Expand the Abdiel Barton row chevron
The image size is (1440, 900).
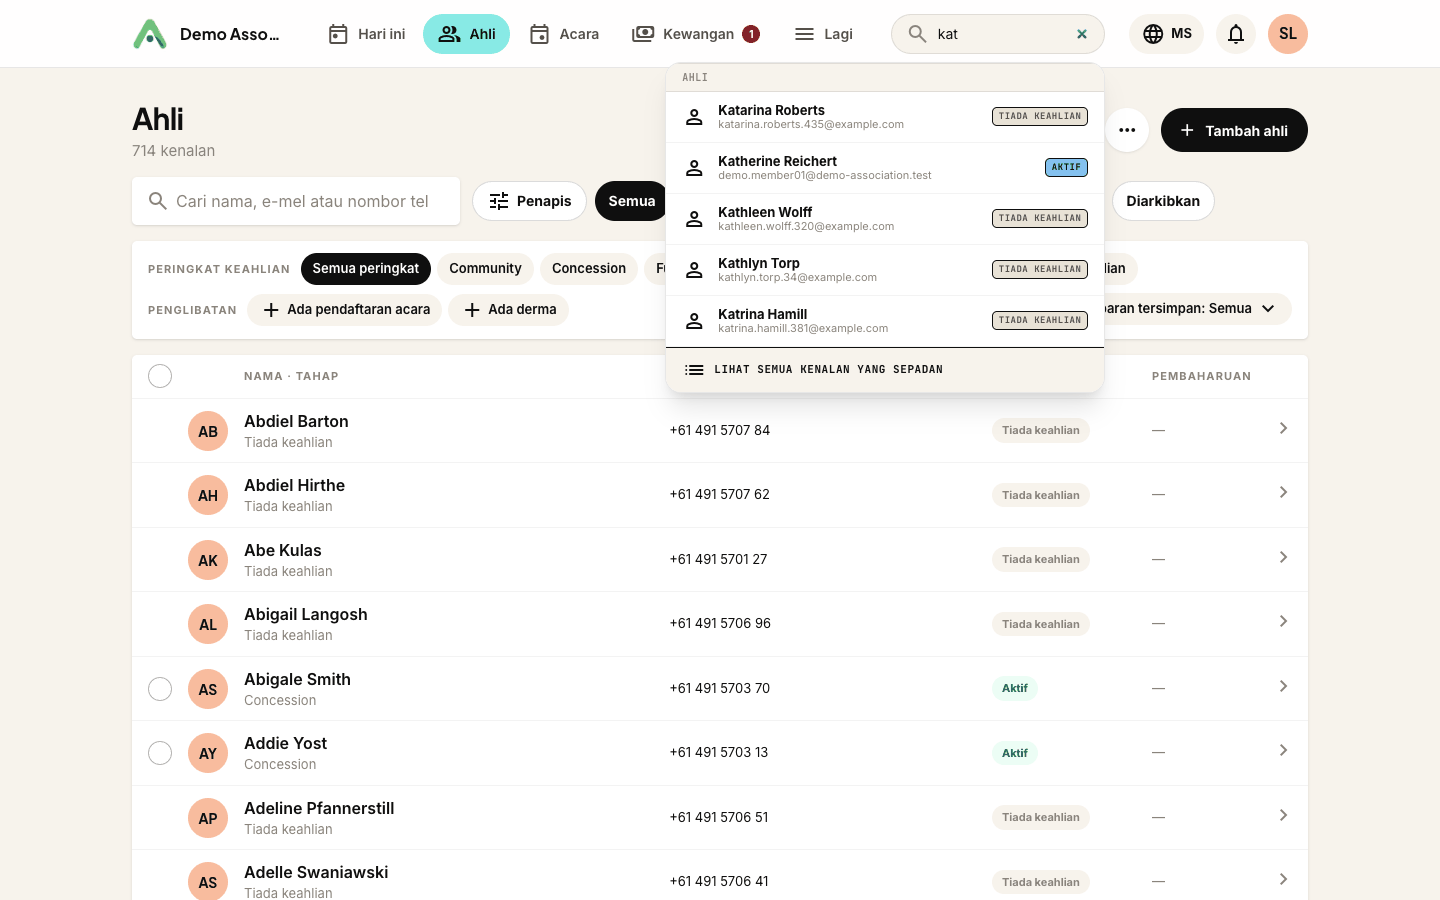click(x=1283, y=428)
